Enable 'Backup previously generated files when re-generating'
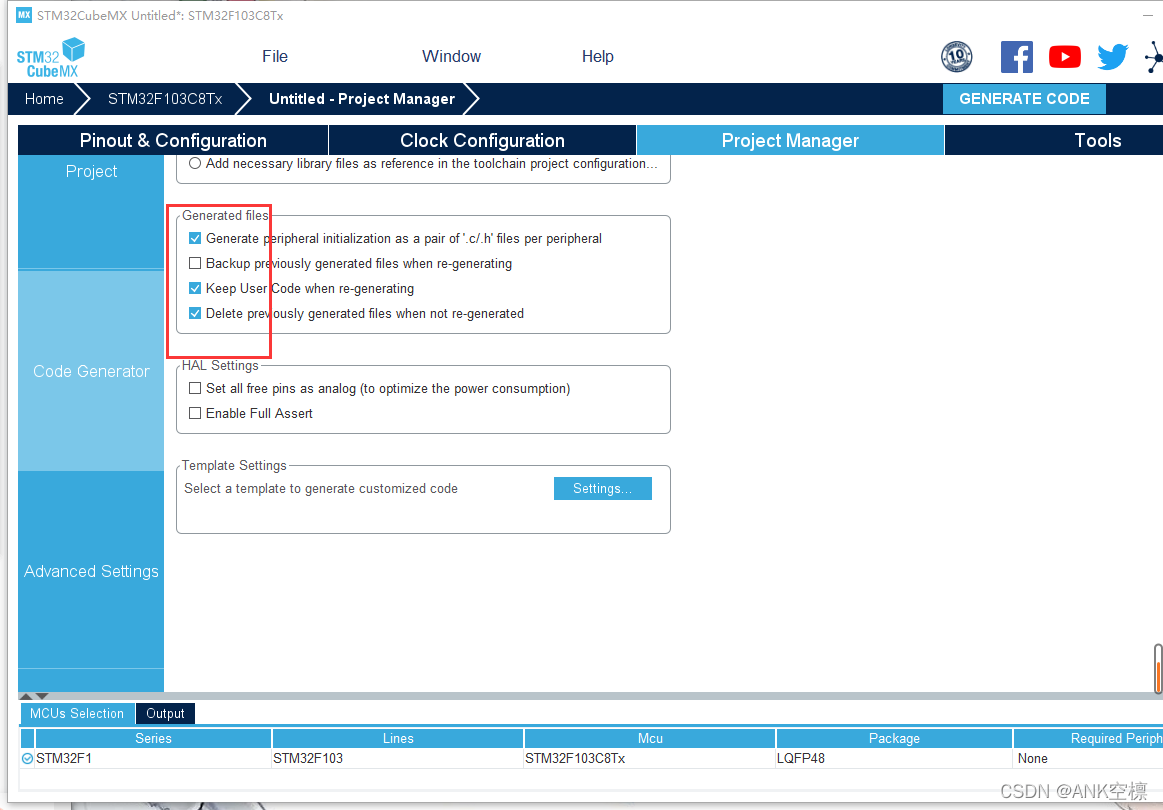1163x810 pixels. click(195, 263)
